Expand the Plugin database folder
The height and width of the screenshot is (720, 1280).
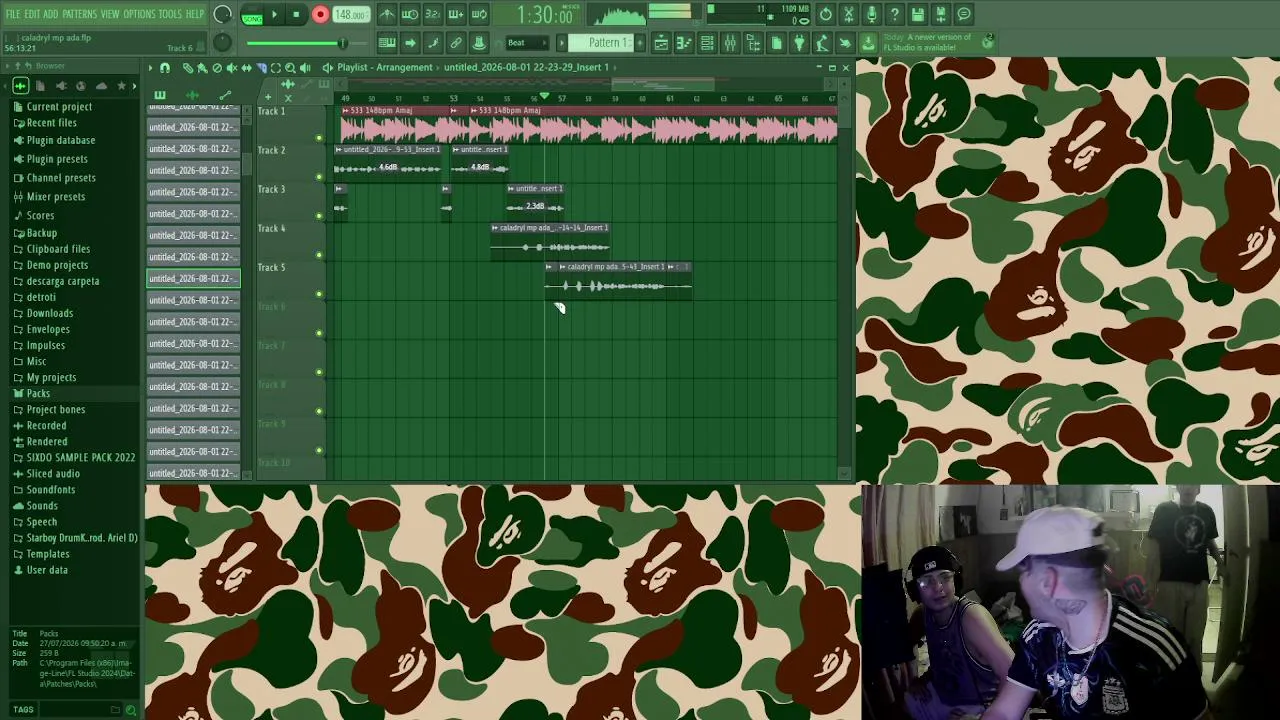click(x=61, y=140)
